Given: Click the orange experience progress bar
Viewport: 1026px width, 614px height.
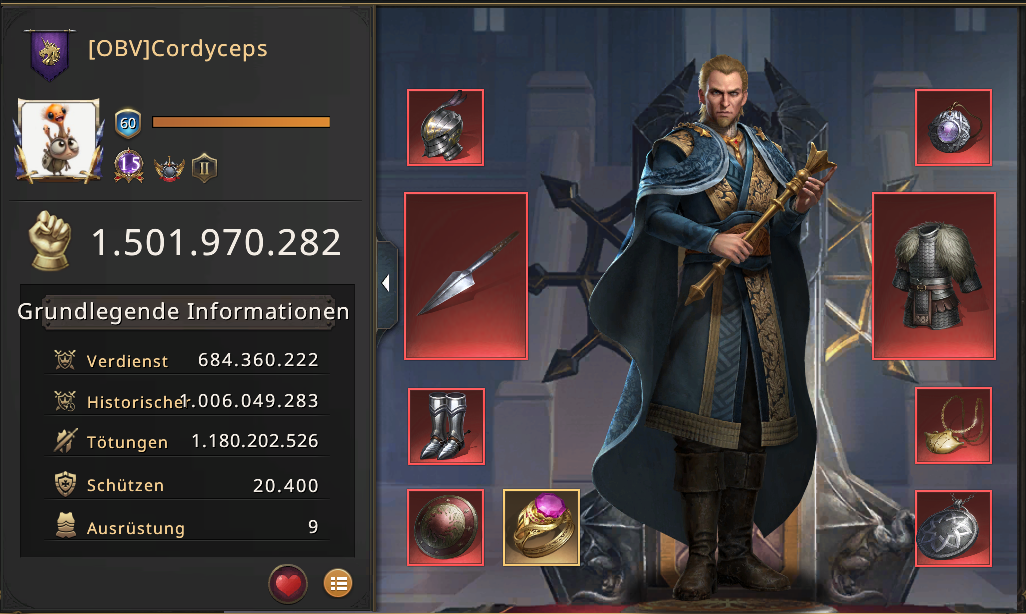Looking at the screenshot, I should click(x=241, y=122).
